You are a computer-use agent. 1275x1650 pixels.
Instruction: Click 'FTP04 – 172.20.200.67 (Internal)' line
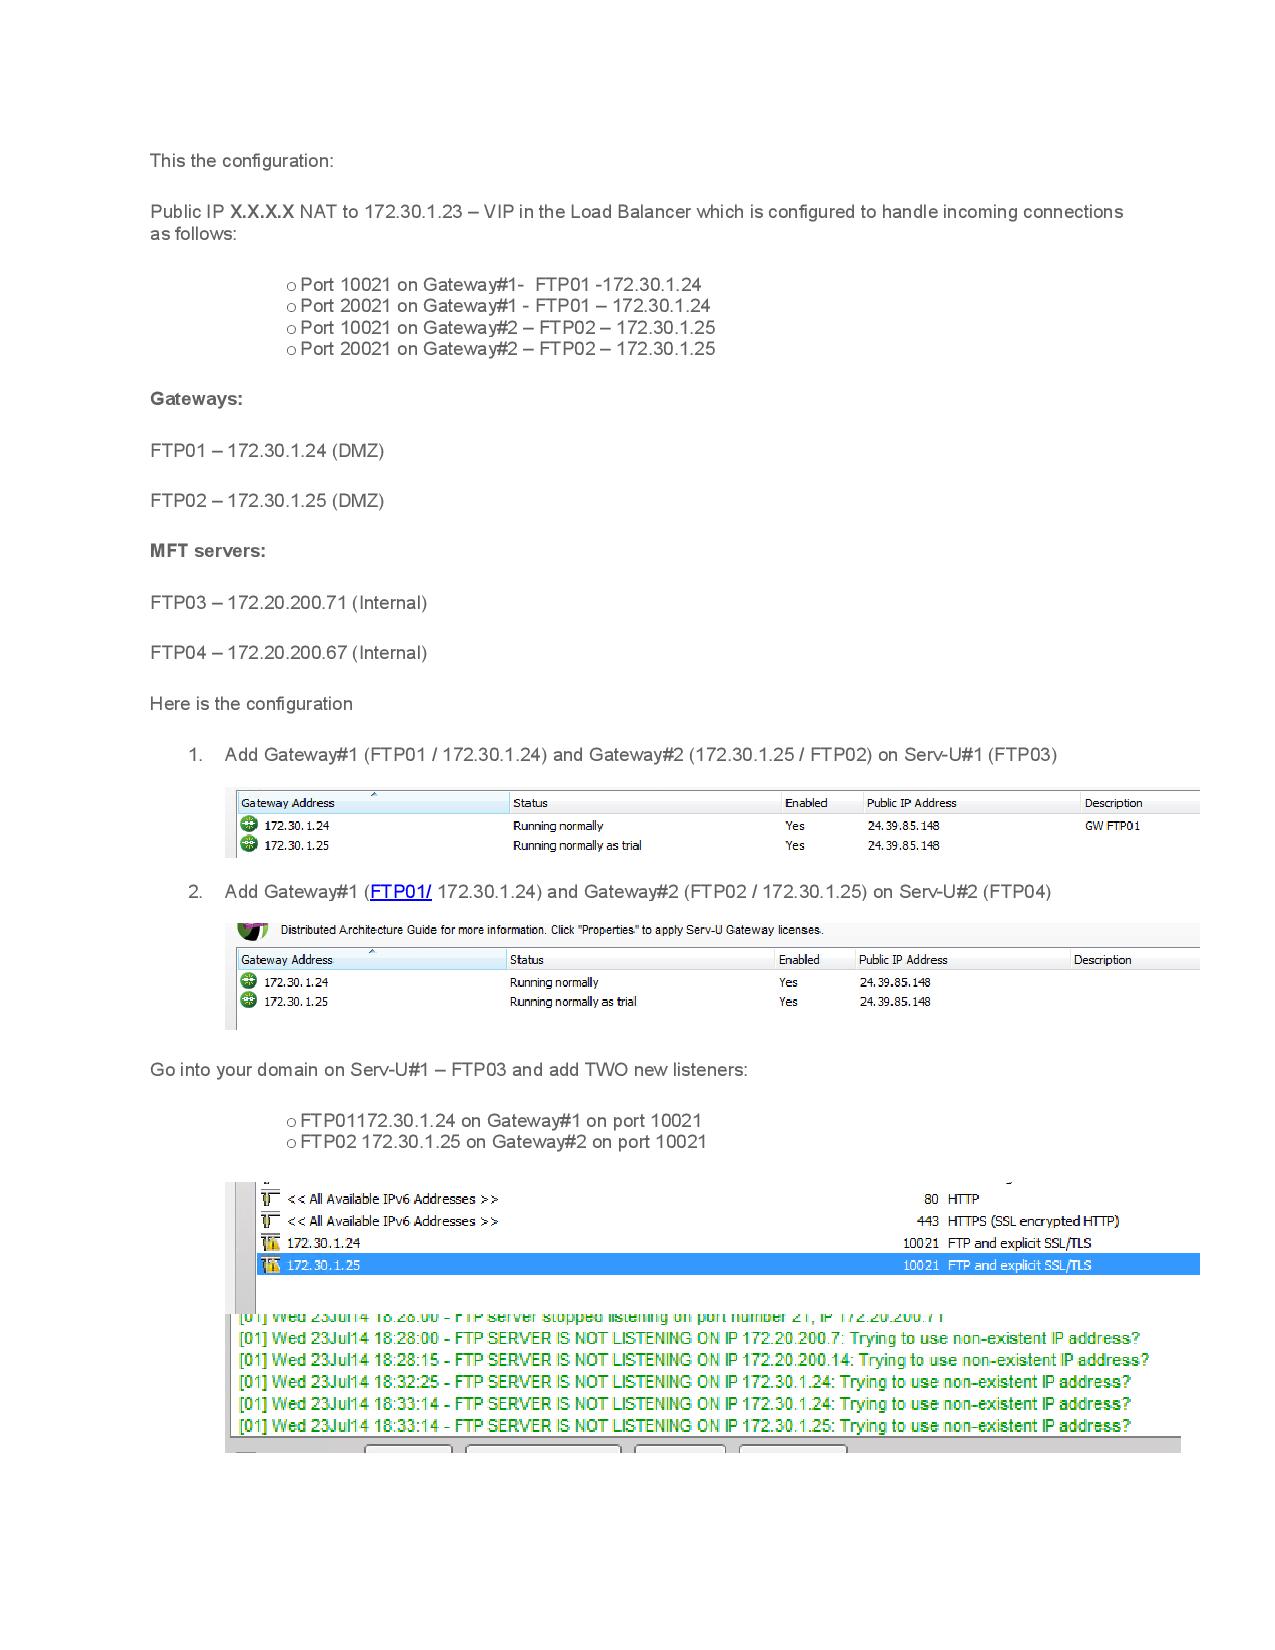click(x=288, y=653)
